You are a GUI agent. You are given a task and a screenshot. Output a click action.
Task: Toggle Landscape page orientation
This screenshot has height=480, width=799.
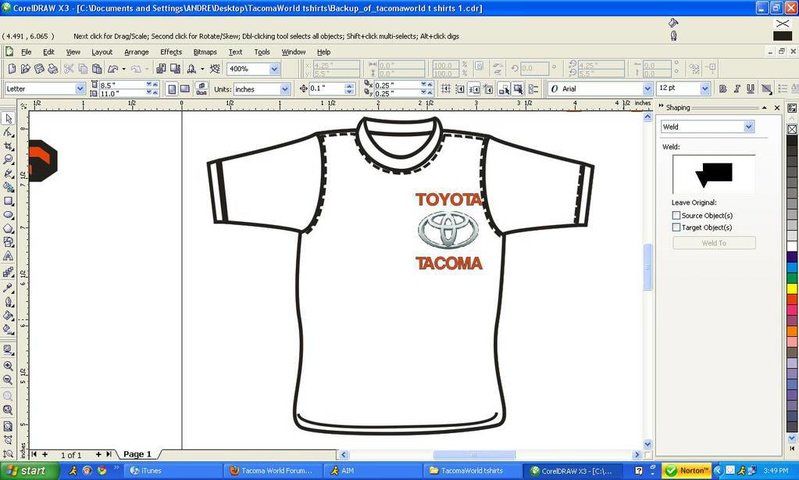click(185, 89)
